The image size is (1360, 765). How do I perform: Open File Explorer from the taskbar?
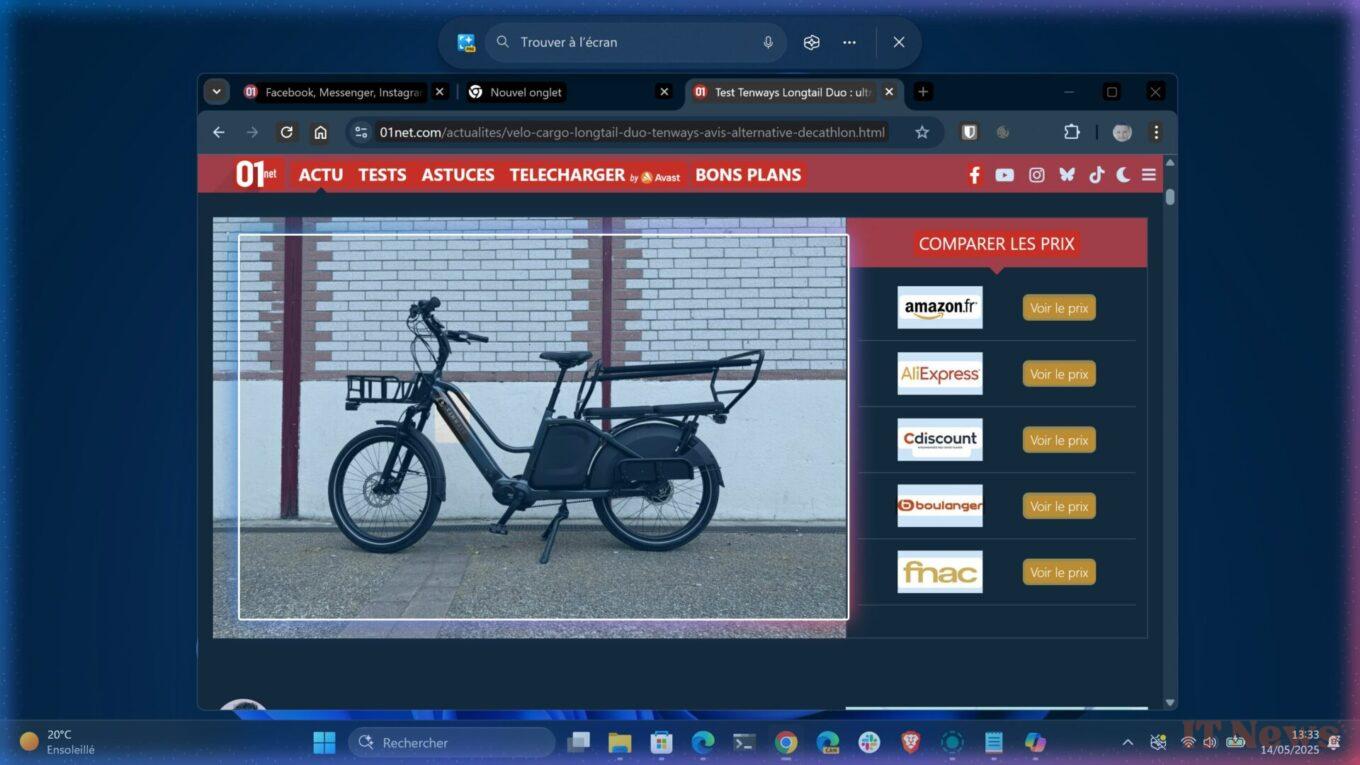click(620, 742)
